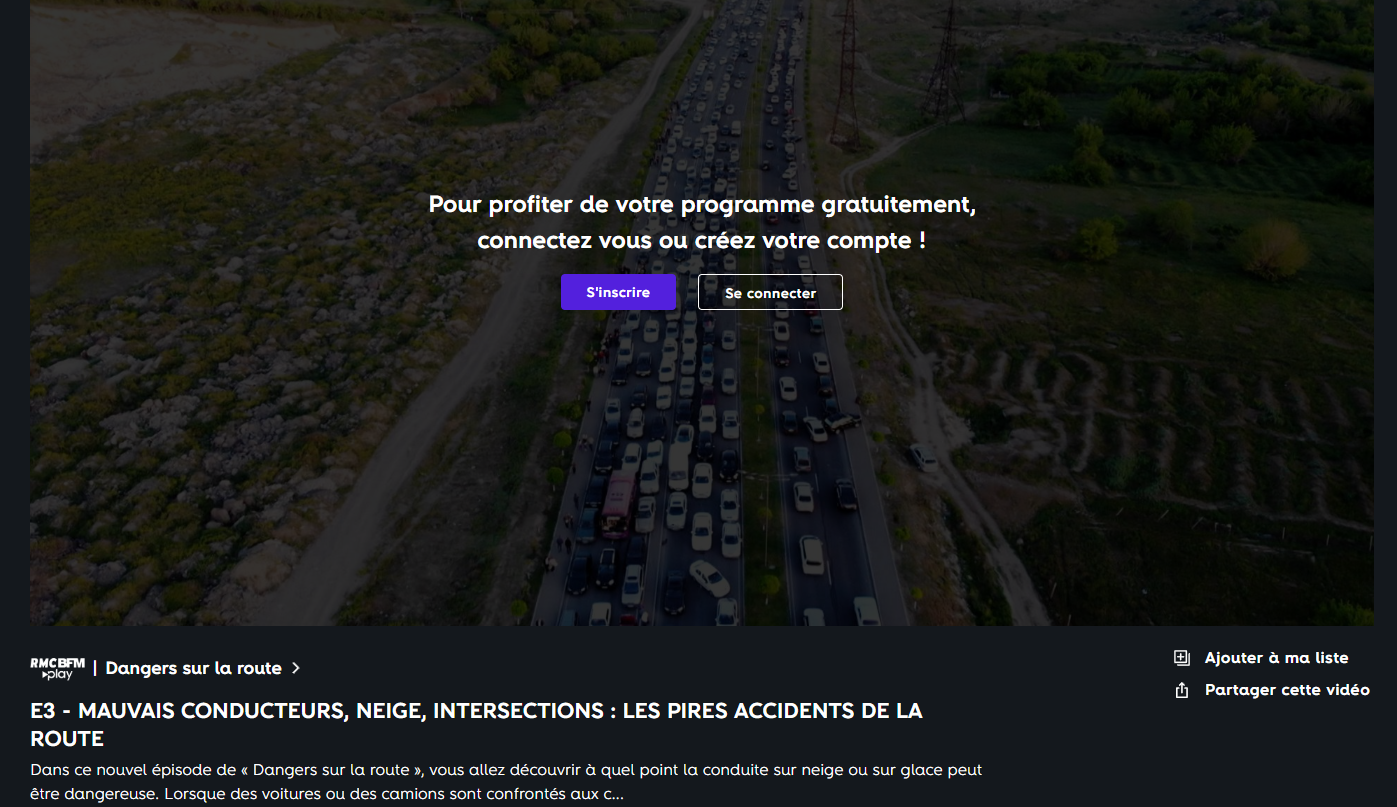Sign up with the S'inscrire button
This screenshot has height=807, width=1397.
click(x=618, y=292)
